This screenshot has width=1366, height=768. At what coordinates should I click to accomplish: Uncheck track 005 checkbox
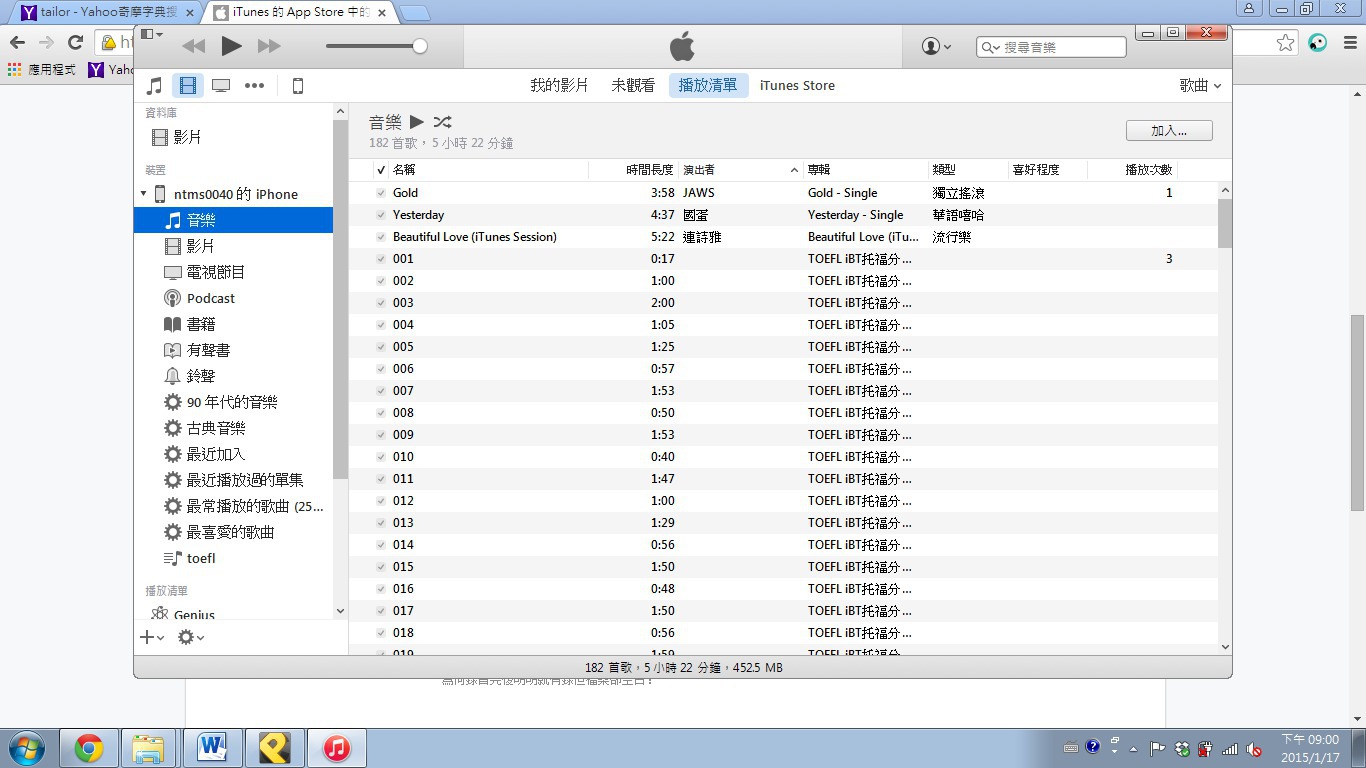[380, 347]
